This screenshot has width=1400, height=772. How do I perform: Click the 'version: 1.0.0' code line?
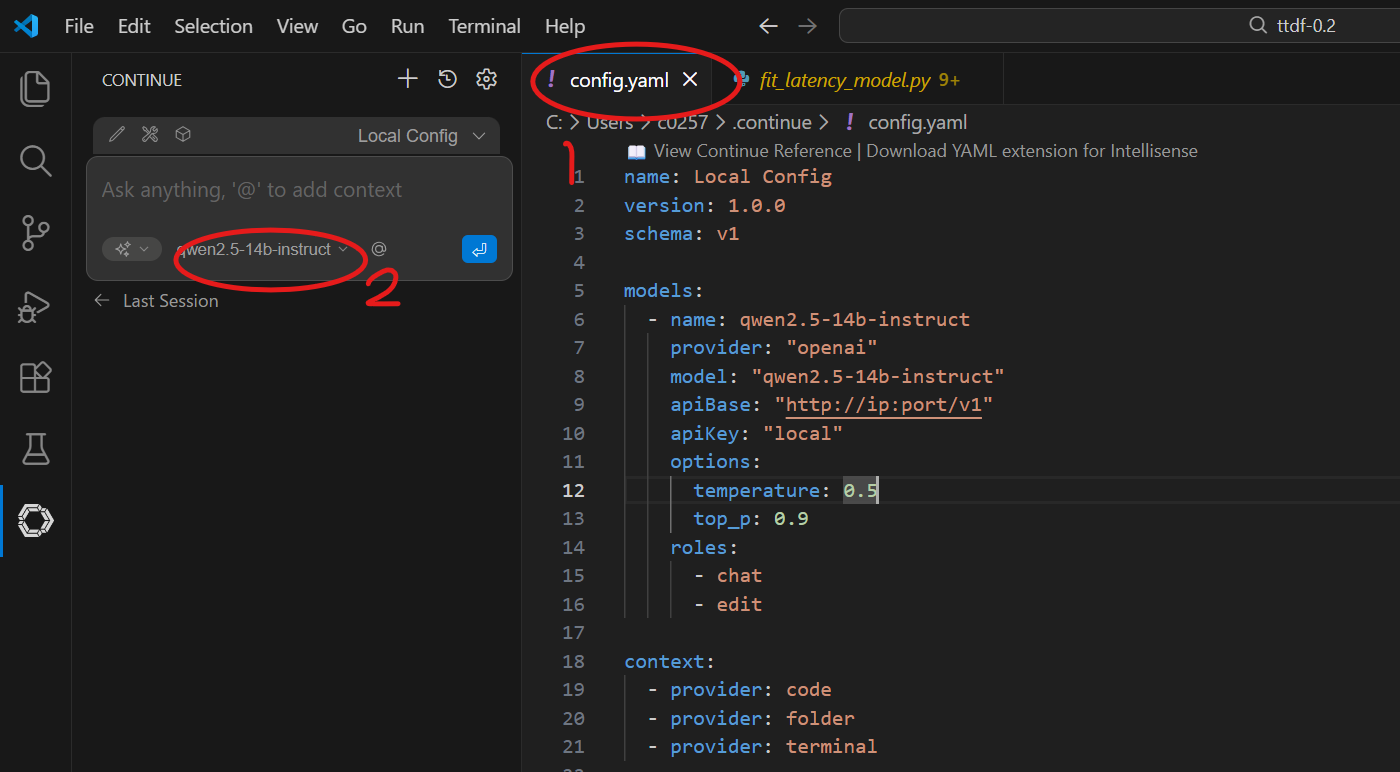tap(705, 205)
